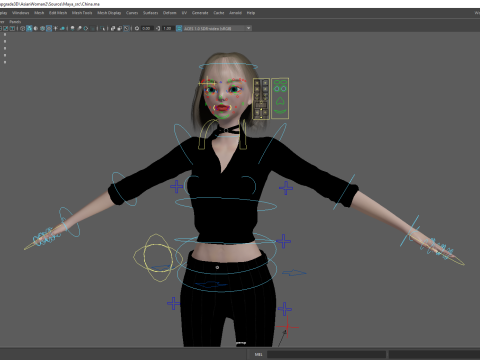Select the green eyebrow shapes in face panel
The width and height of the screenshot is (480, 360).
tap(280, 82)
